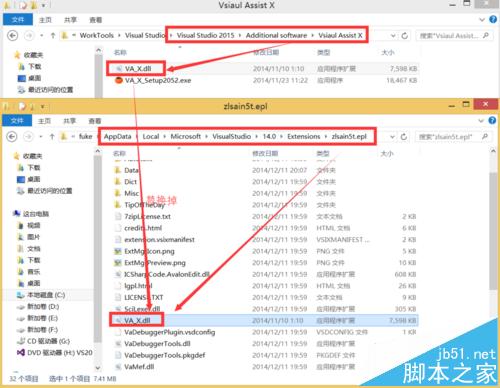The height and width of the screenshot is (388, 500).
Task: Click DVD 驱动器 (H:) VS20 icon
Action: pyautogui.click(x=21, y=352)
